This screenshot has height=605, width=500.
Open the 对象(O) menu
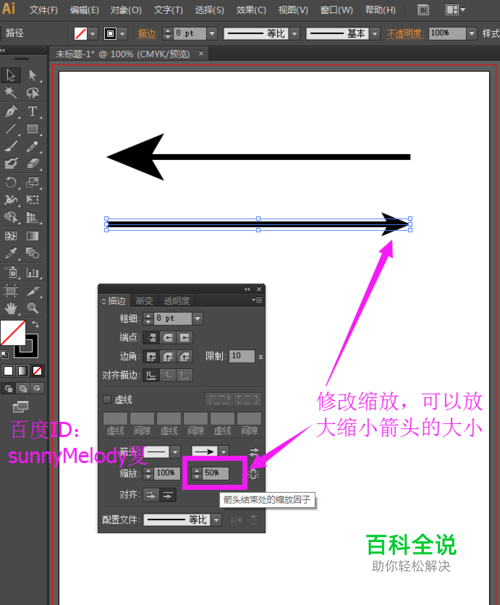click(126, 10)
